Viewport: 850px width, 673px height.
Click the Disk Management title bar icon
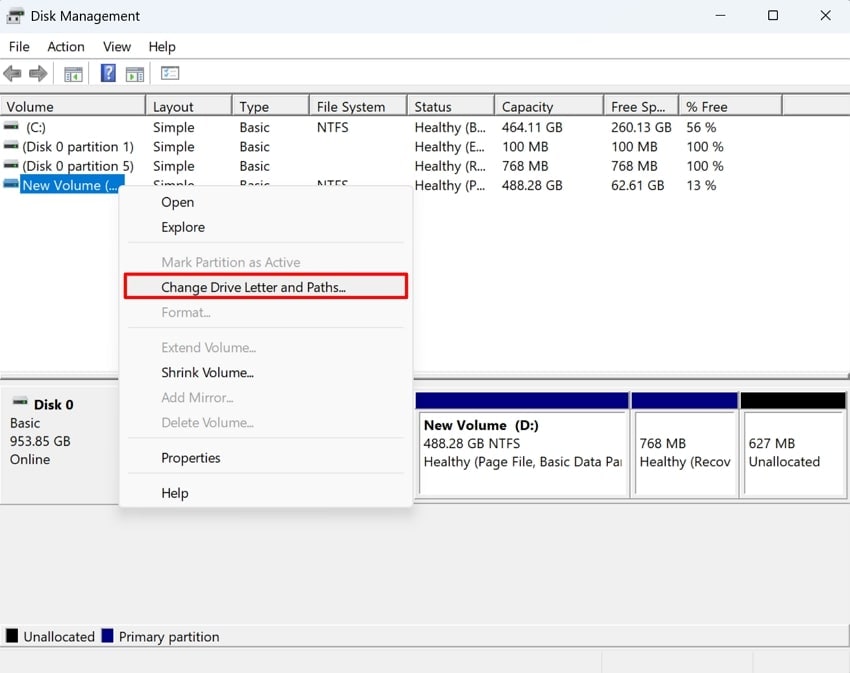coord(15,16)
